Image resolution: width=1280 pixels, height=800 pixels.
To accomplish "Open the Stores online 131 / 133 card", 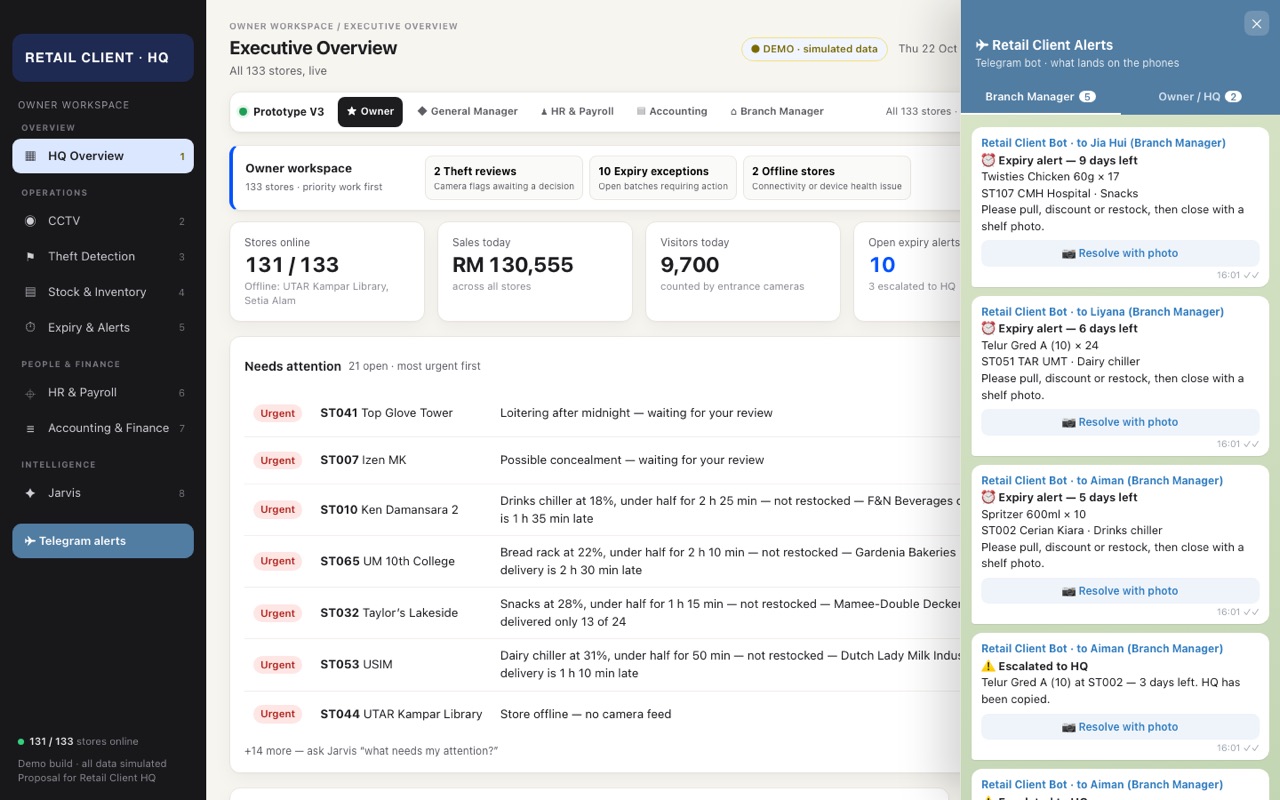I will pos(327,272).
